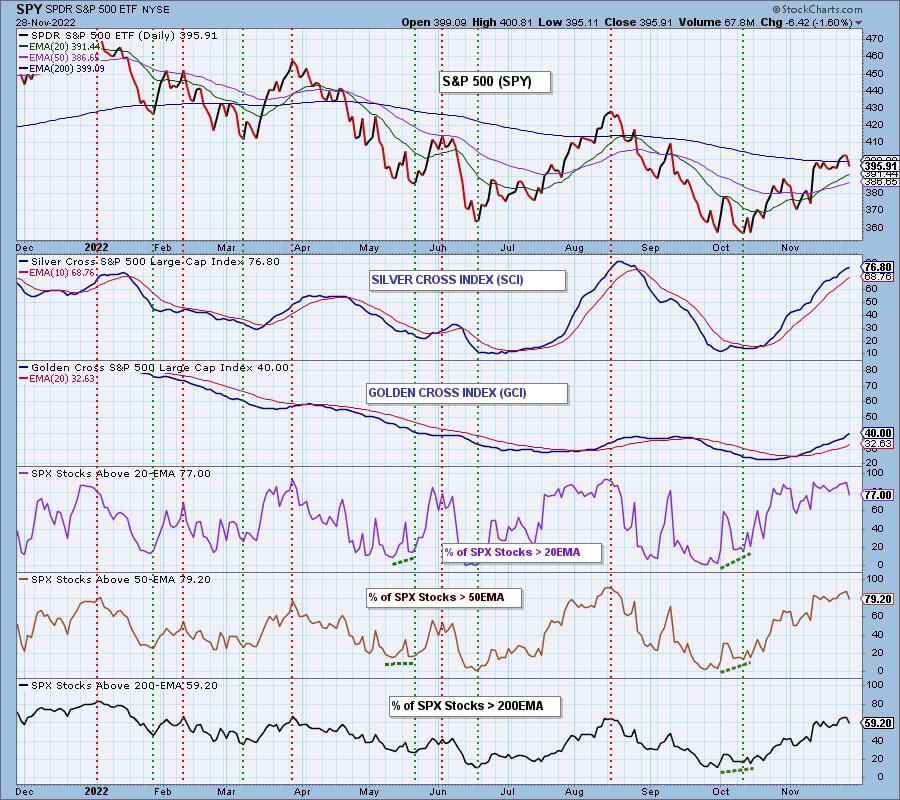The image size is (900, 800).
Task: Click the 'Close 395.91' header value
Action: tap(638, 22)
